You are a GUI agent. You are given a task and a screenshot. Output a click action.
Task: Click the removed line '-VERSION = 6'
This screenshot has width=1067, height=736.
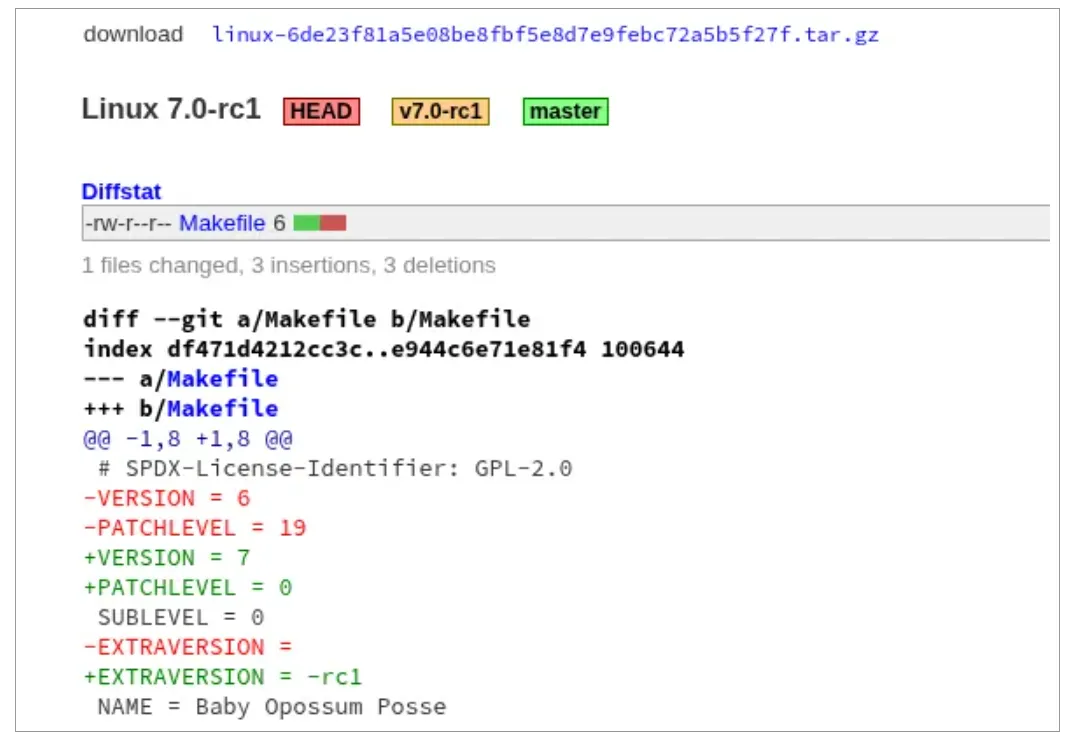click(x=167, y=499)
